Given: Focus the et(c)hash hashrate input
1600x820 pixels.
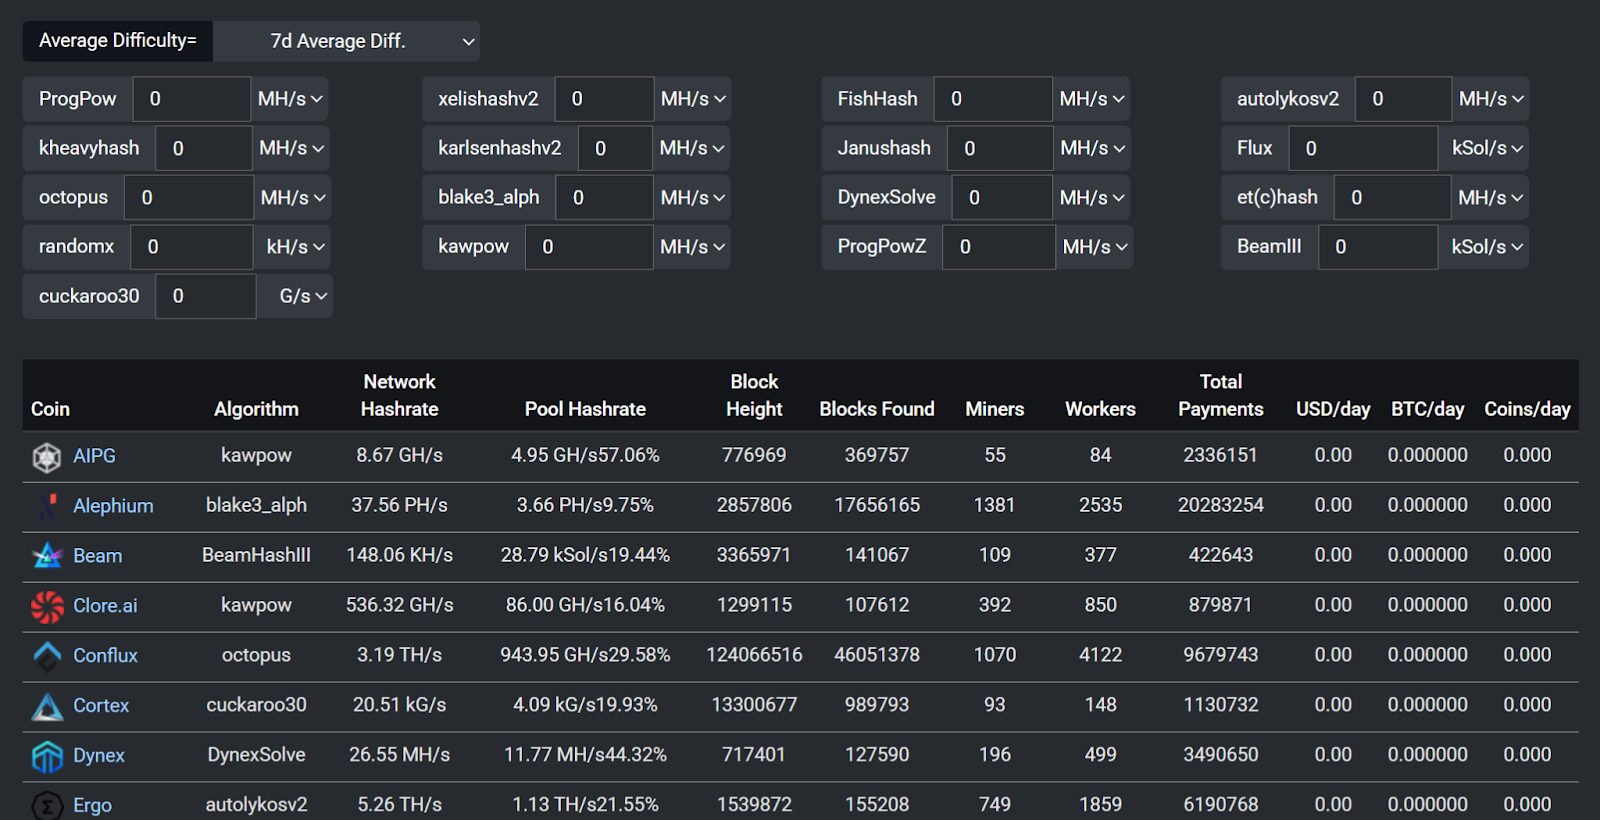Looking at the screenshot, I should pyautogui.click(x=1392, y=198).
